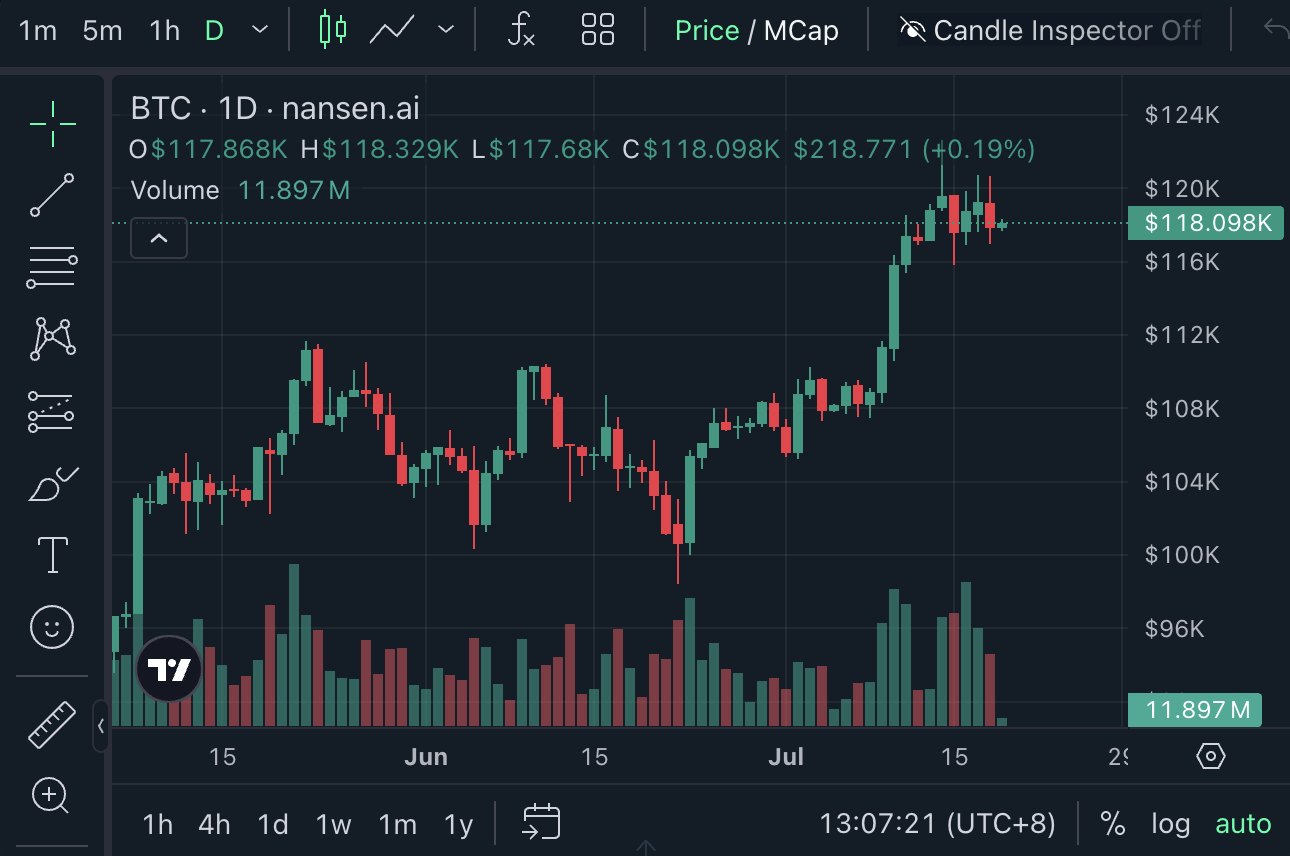The width and height of the screenshot is (1290, 856).
Task: Select the text annotation tool
Action: [50, 555]
